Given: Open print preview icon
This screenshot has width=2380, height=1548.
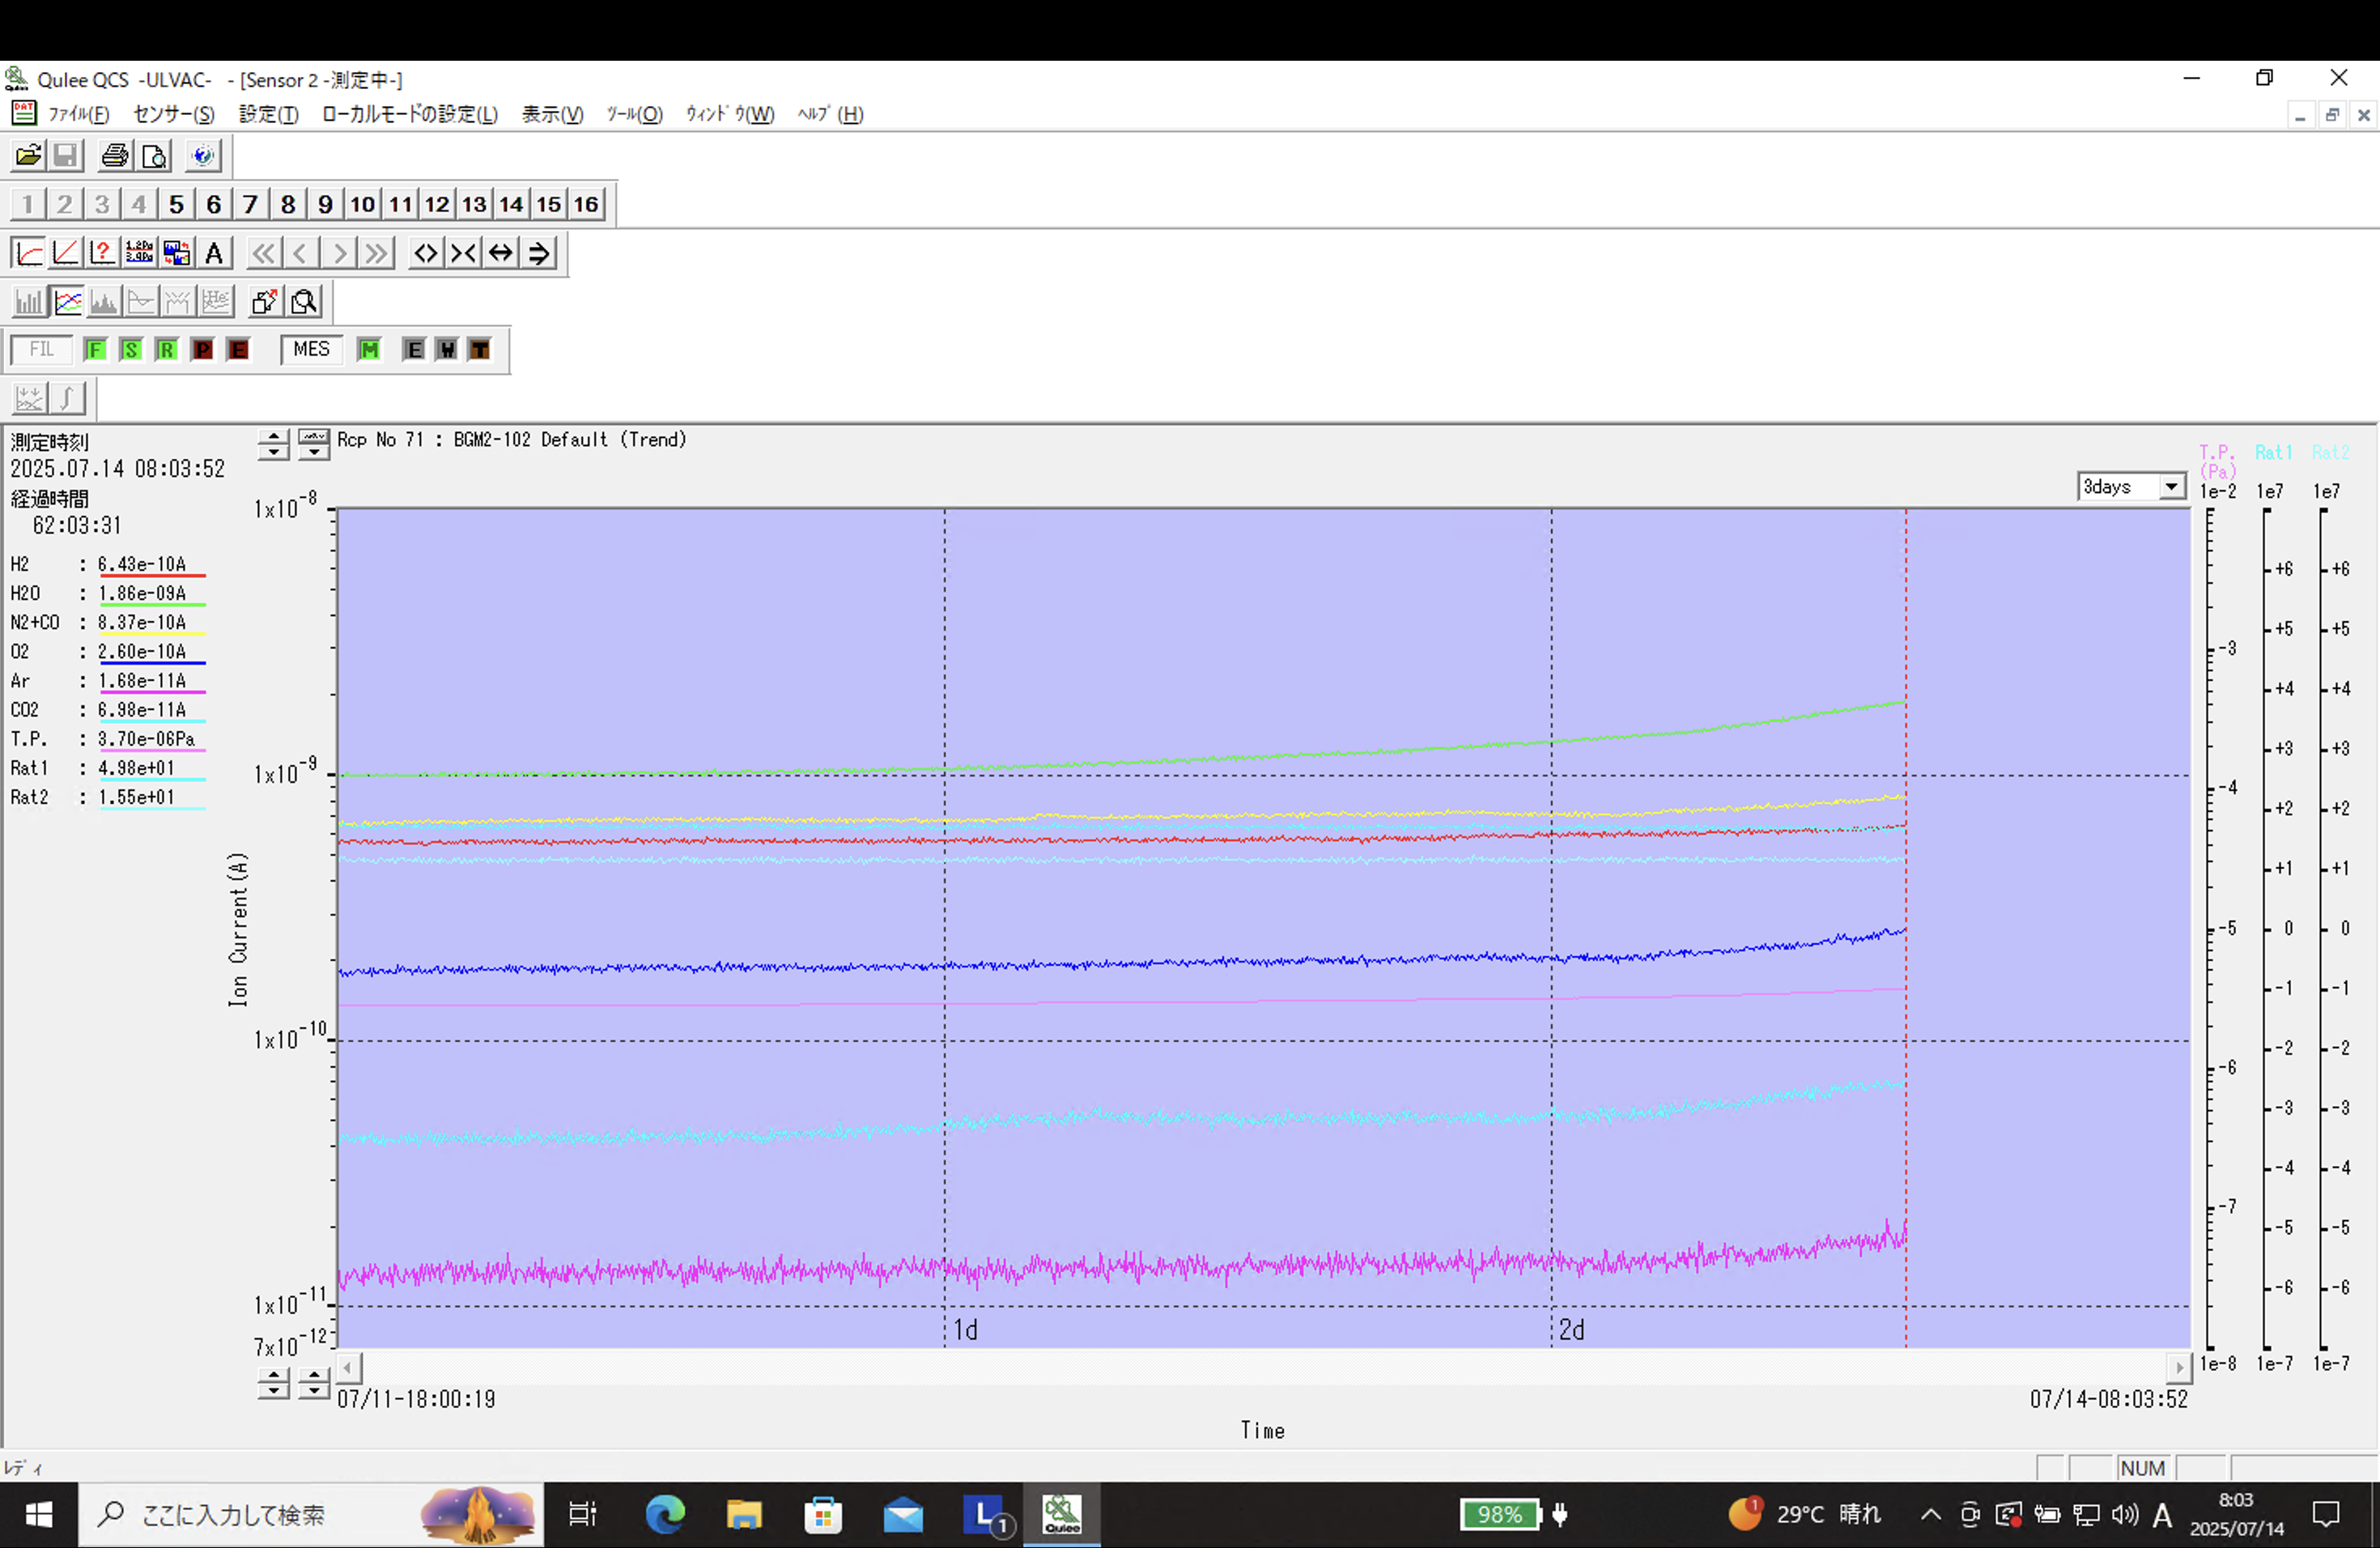Looking at the screenshot, I should [154, 156].
